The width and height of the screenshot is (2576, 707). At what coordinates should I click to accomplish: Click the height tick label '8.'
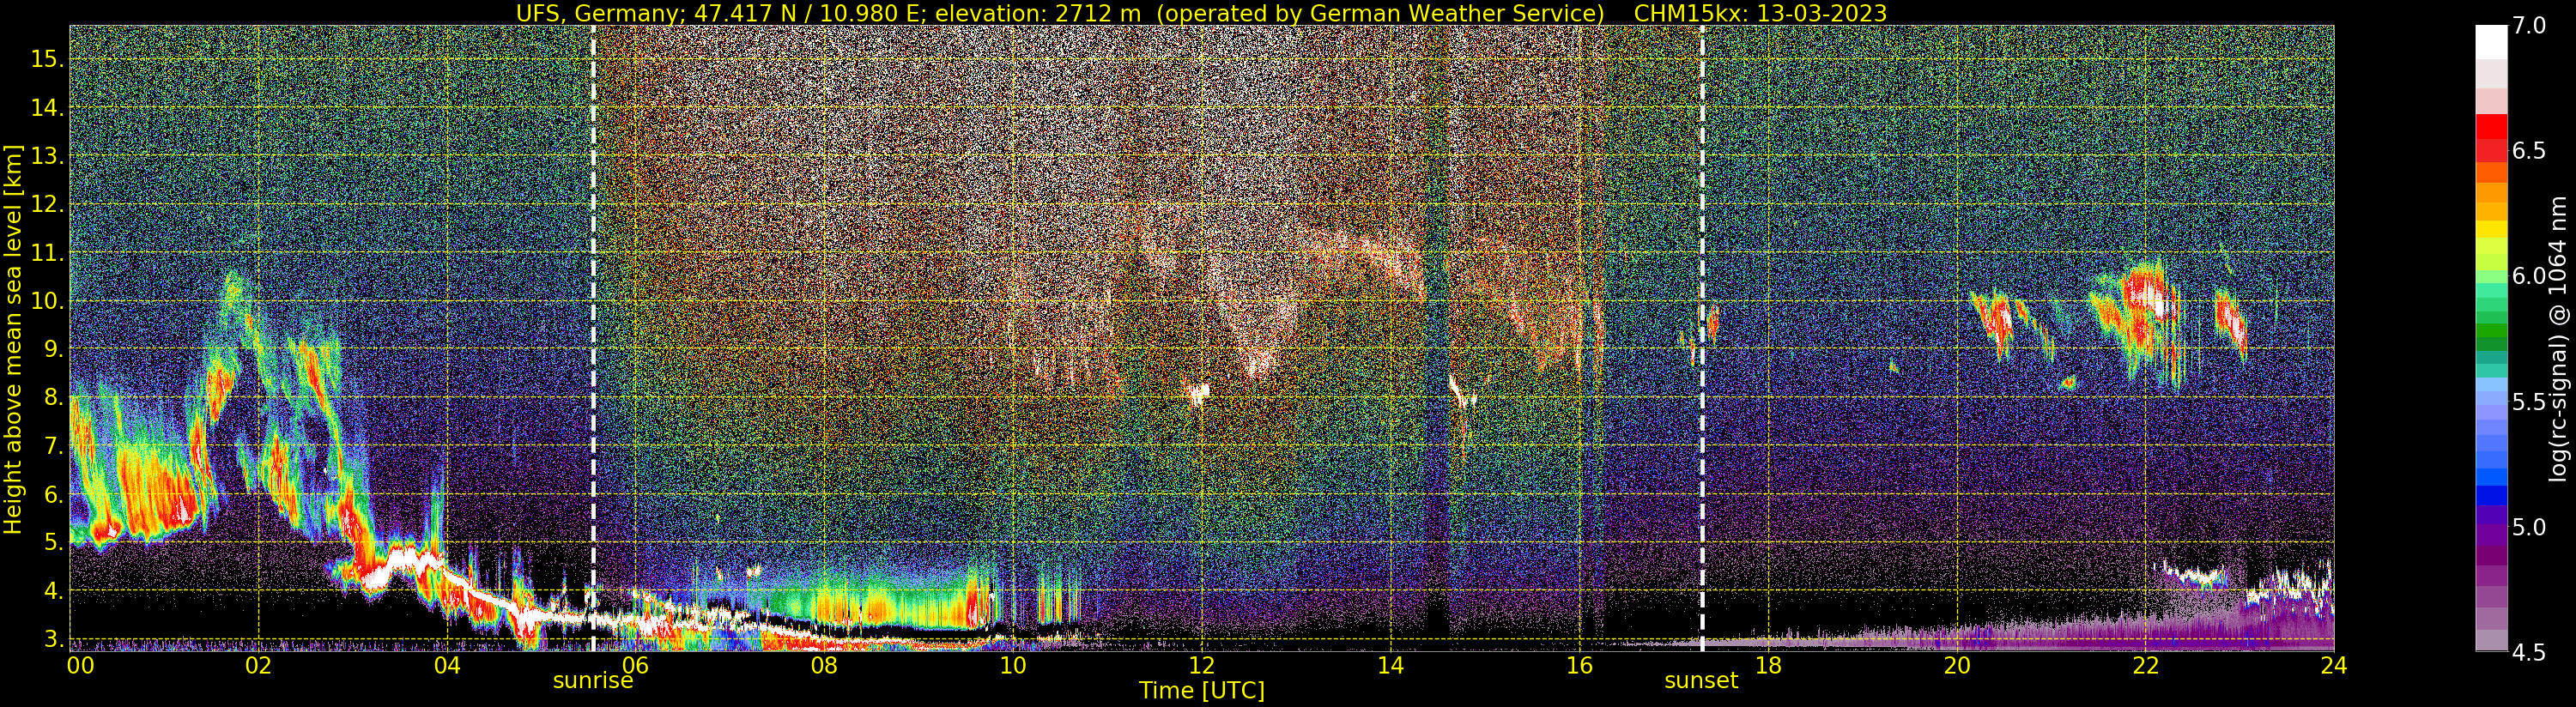53,398
